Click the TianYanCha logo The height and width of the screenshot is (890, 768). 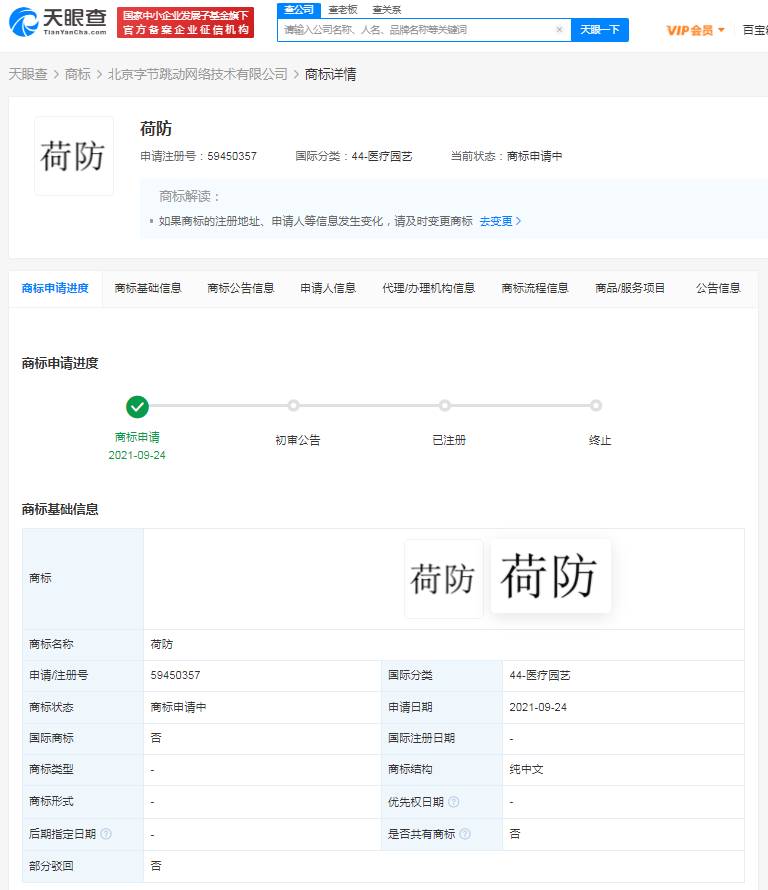tap(58, 22)
